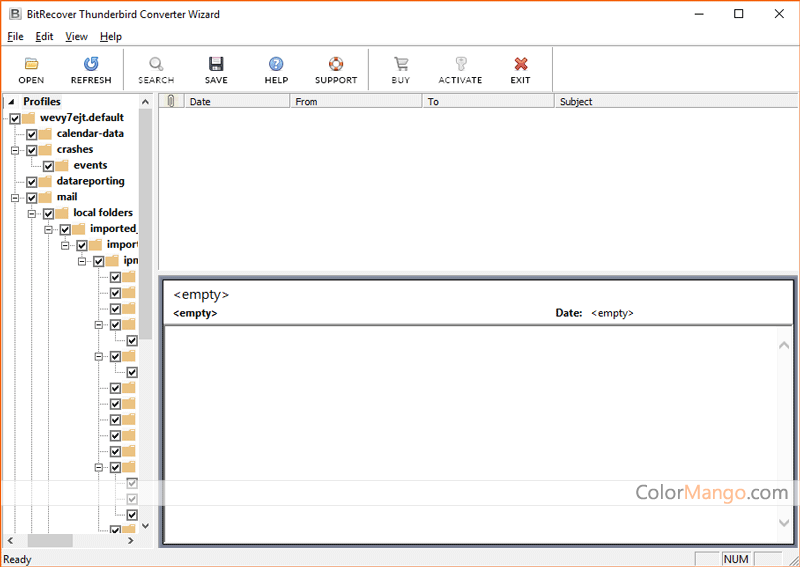Click the calendar-data folder icon
Image resolution: width=800 pixels, height=567 pixels.
[45, 134]
